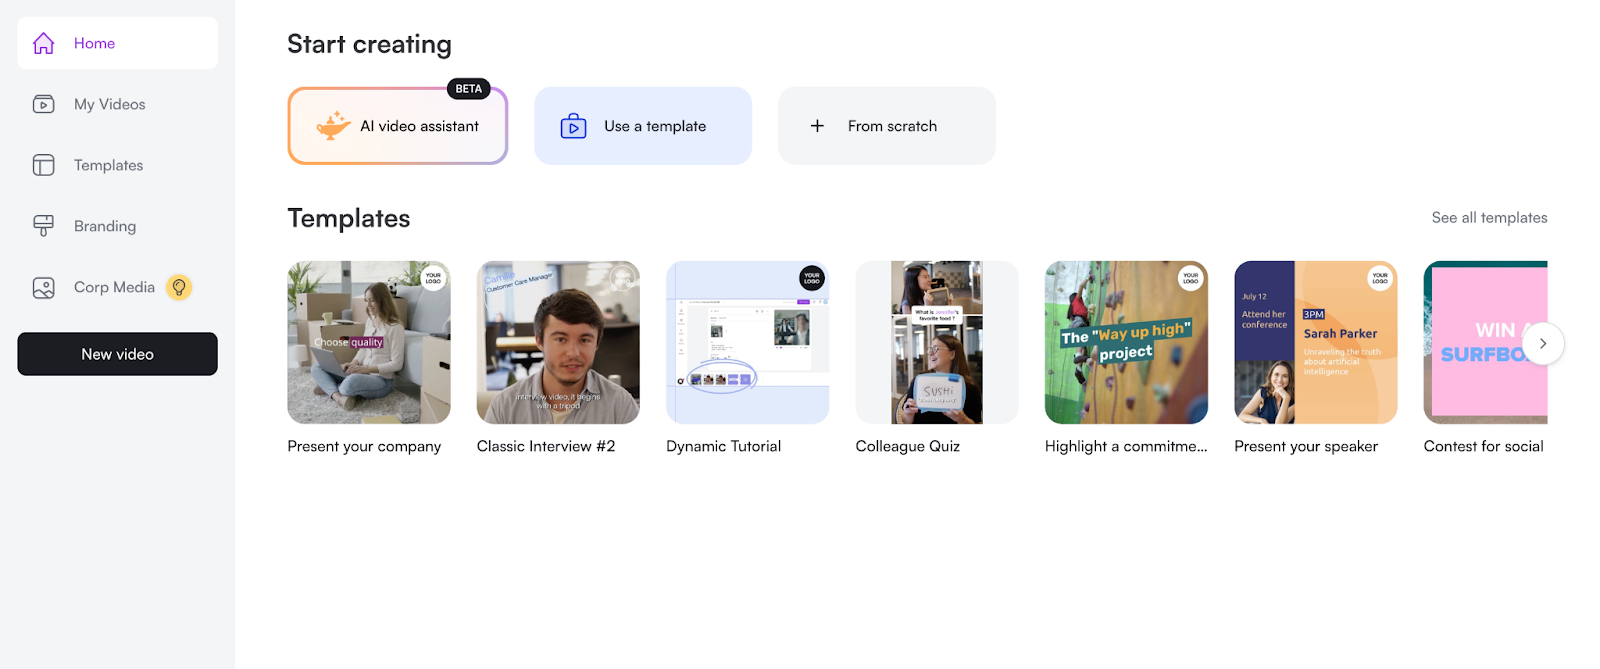Click the My Videos play icon
This screenshot has width=1600, height=669.
click(44, 104)
